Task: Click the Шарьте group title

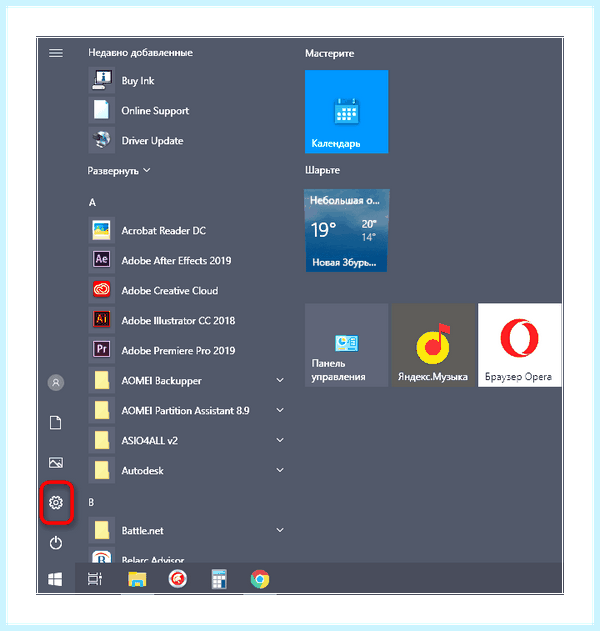Action: (x=322, y=170)
